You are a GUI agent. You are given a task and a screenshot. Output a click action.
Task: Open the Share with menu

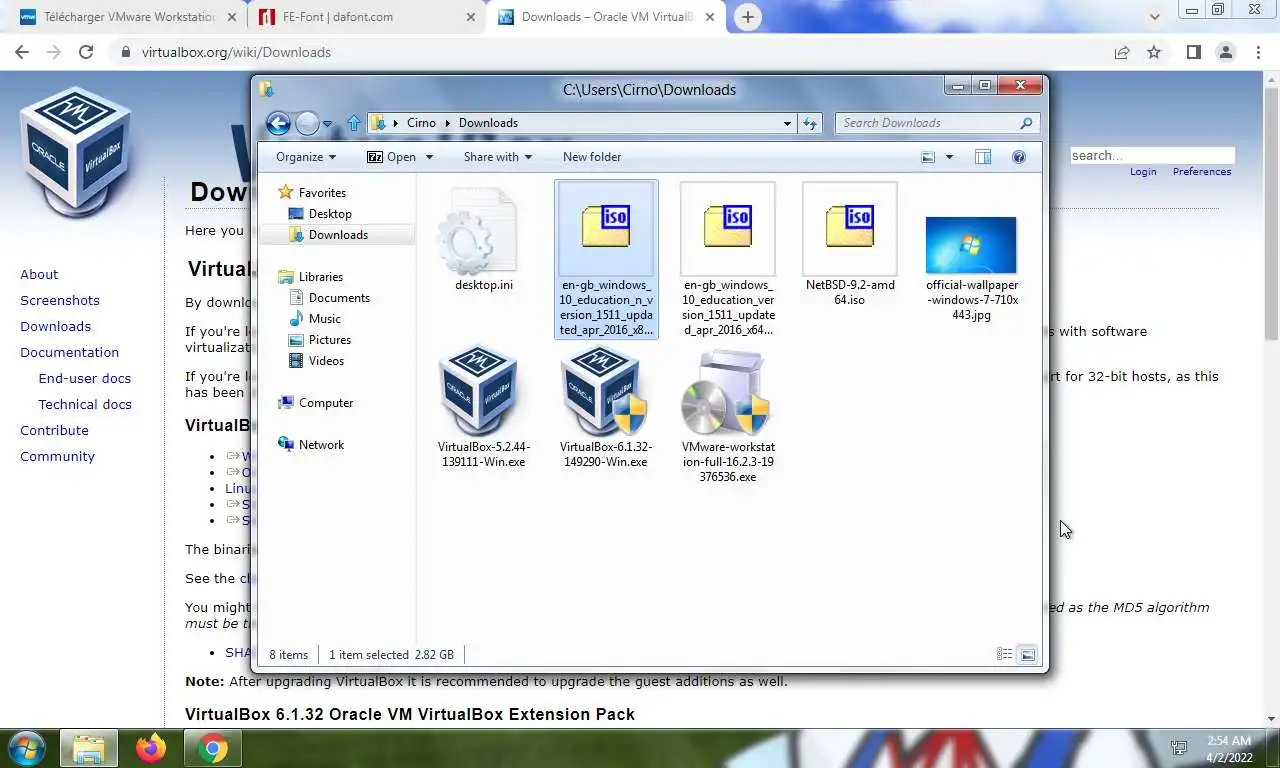(498, 157)
